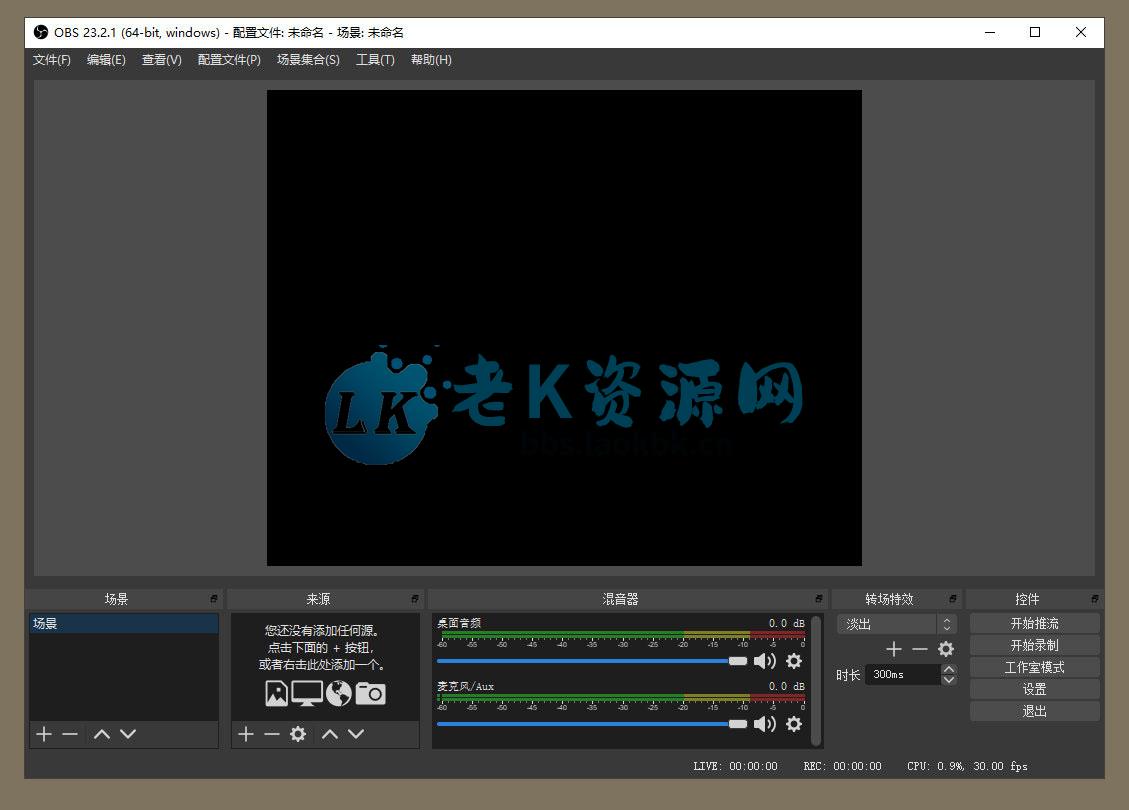Open 设置 from controls panel
1129x810 pixels.
coord(1035,689)
